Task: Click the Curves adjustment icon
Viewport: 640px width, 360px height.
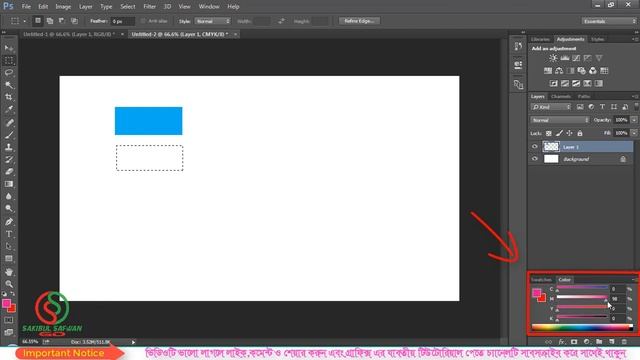Action: point(576,58)
